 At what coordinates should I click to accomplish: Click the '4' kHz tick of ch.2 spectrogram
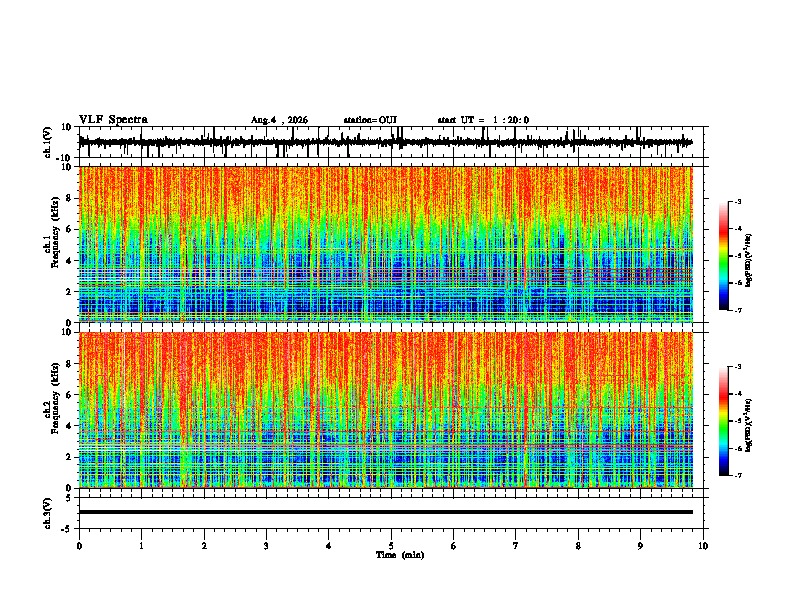(70, 426)
